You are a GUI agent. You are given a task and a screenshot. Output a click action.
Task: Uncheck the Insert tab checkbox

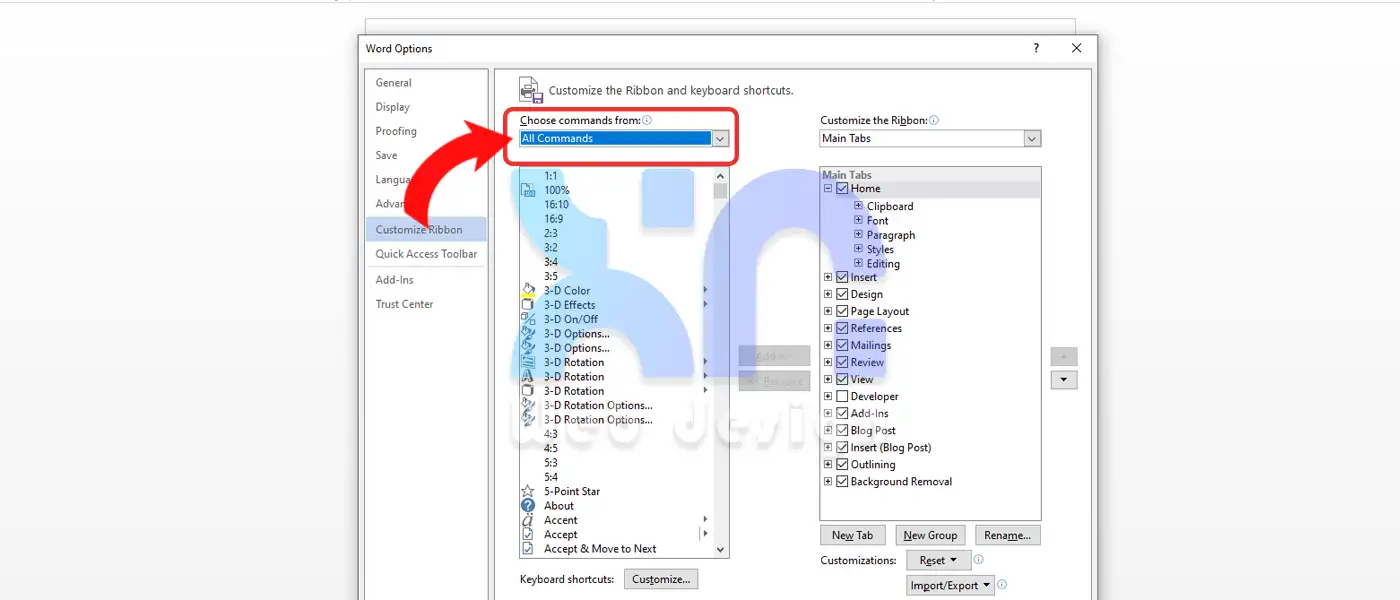click(842, 277)
